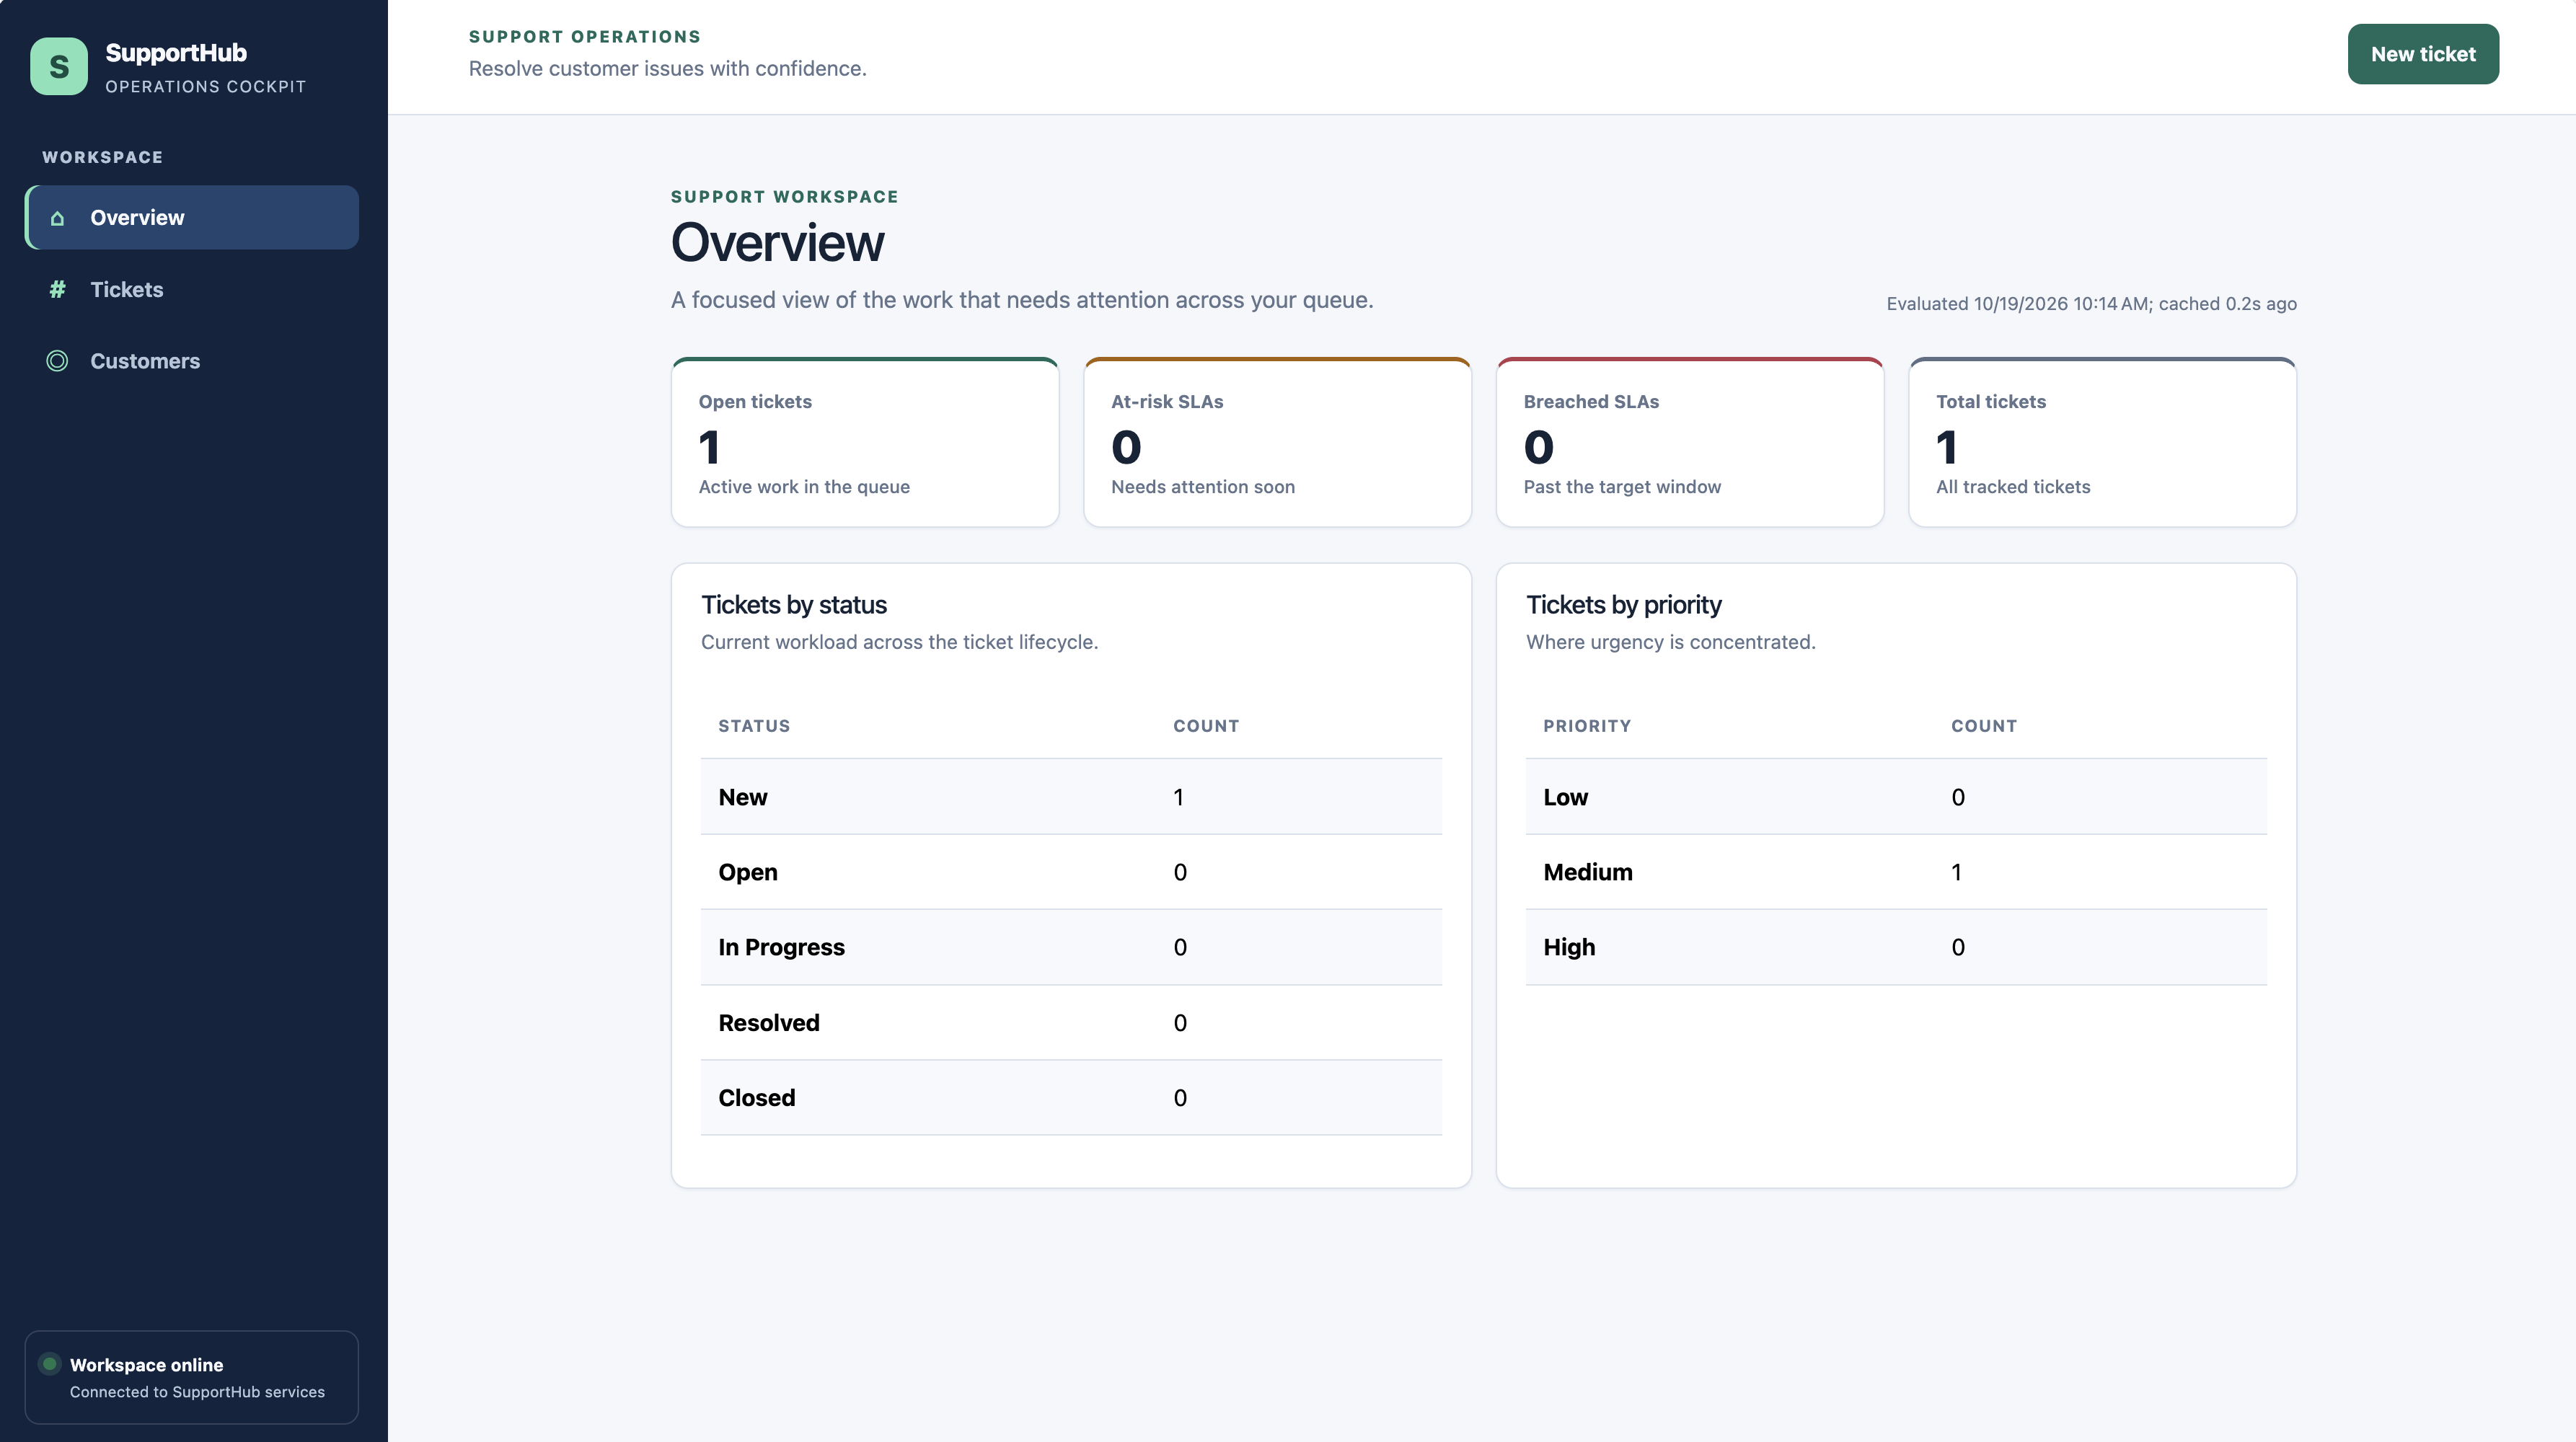Click the SupportHub green S logo
2576x1442 pixels.
coord(59,66)
